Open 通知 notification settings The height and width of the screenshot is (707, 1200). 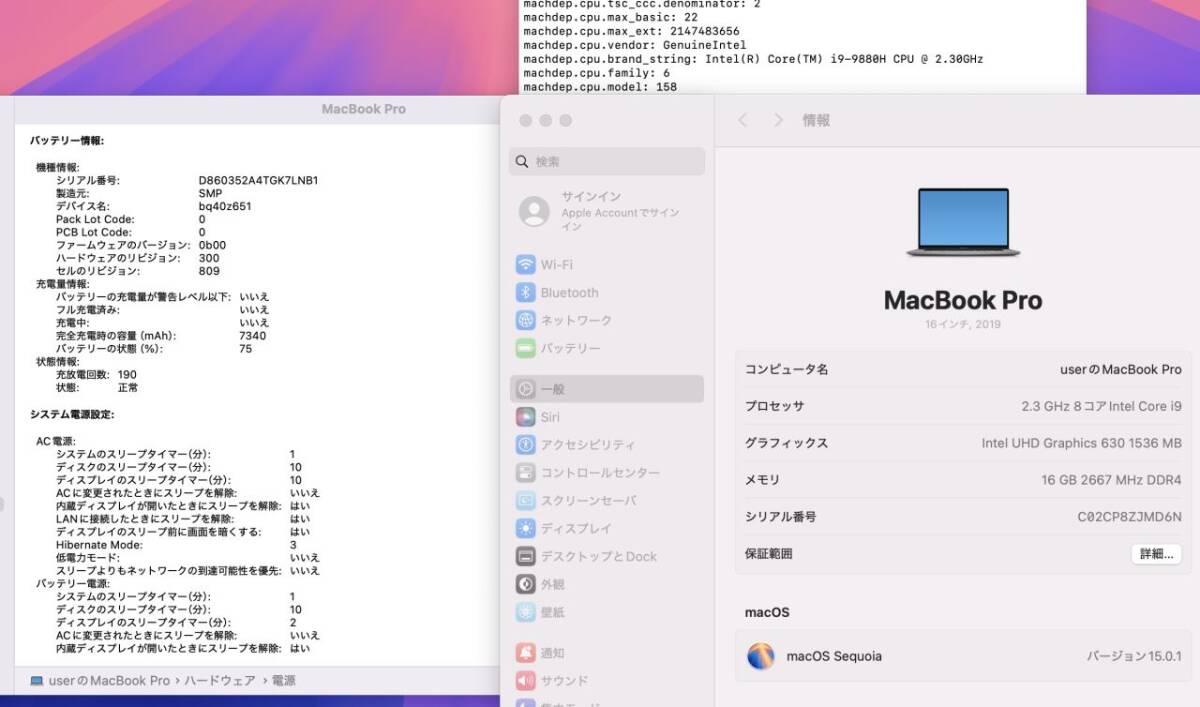556,651
